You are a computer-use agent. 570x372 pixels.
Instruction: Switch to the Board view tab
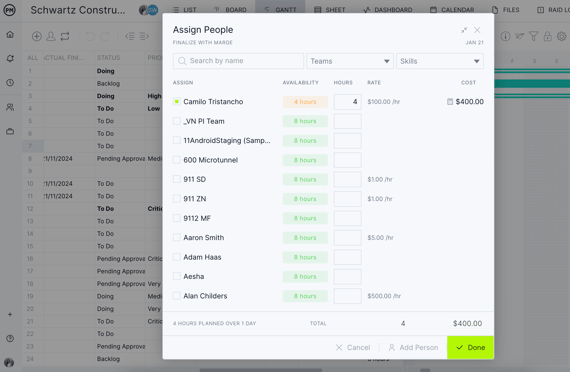pos(230,10)
